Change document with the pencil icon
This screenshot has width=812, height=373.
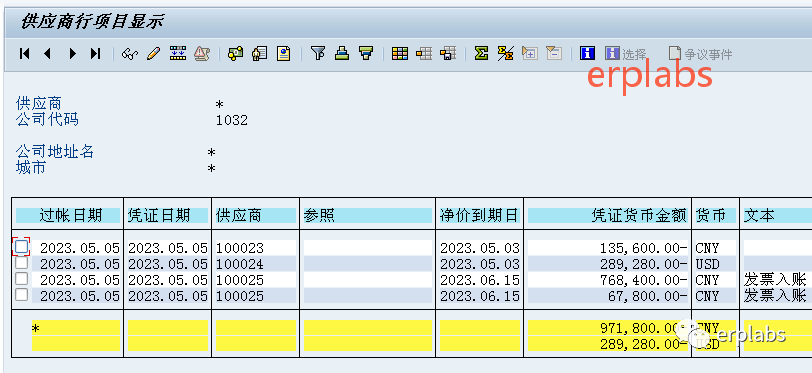[x=154, y=53]
